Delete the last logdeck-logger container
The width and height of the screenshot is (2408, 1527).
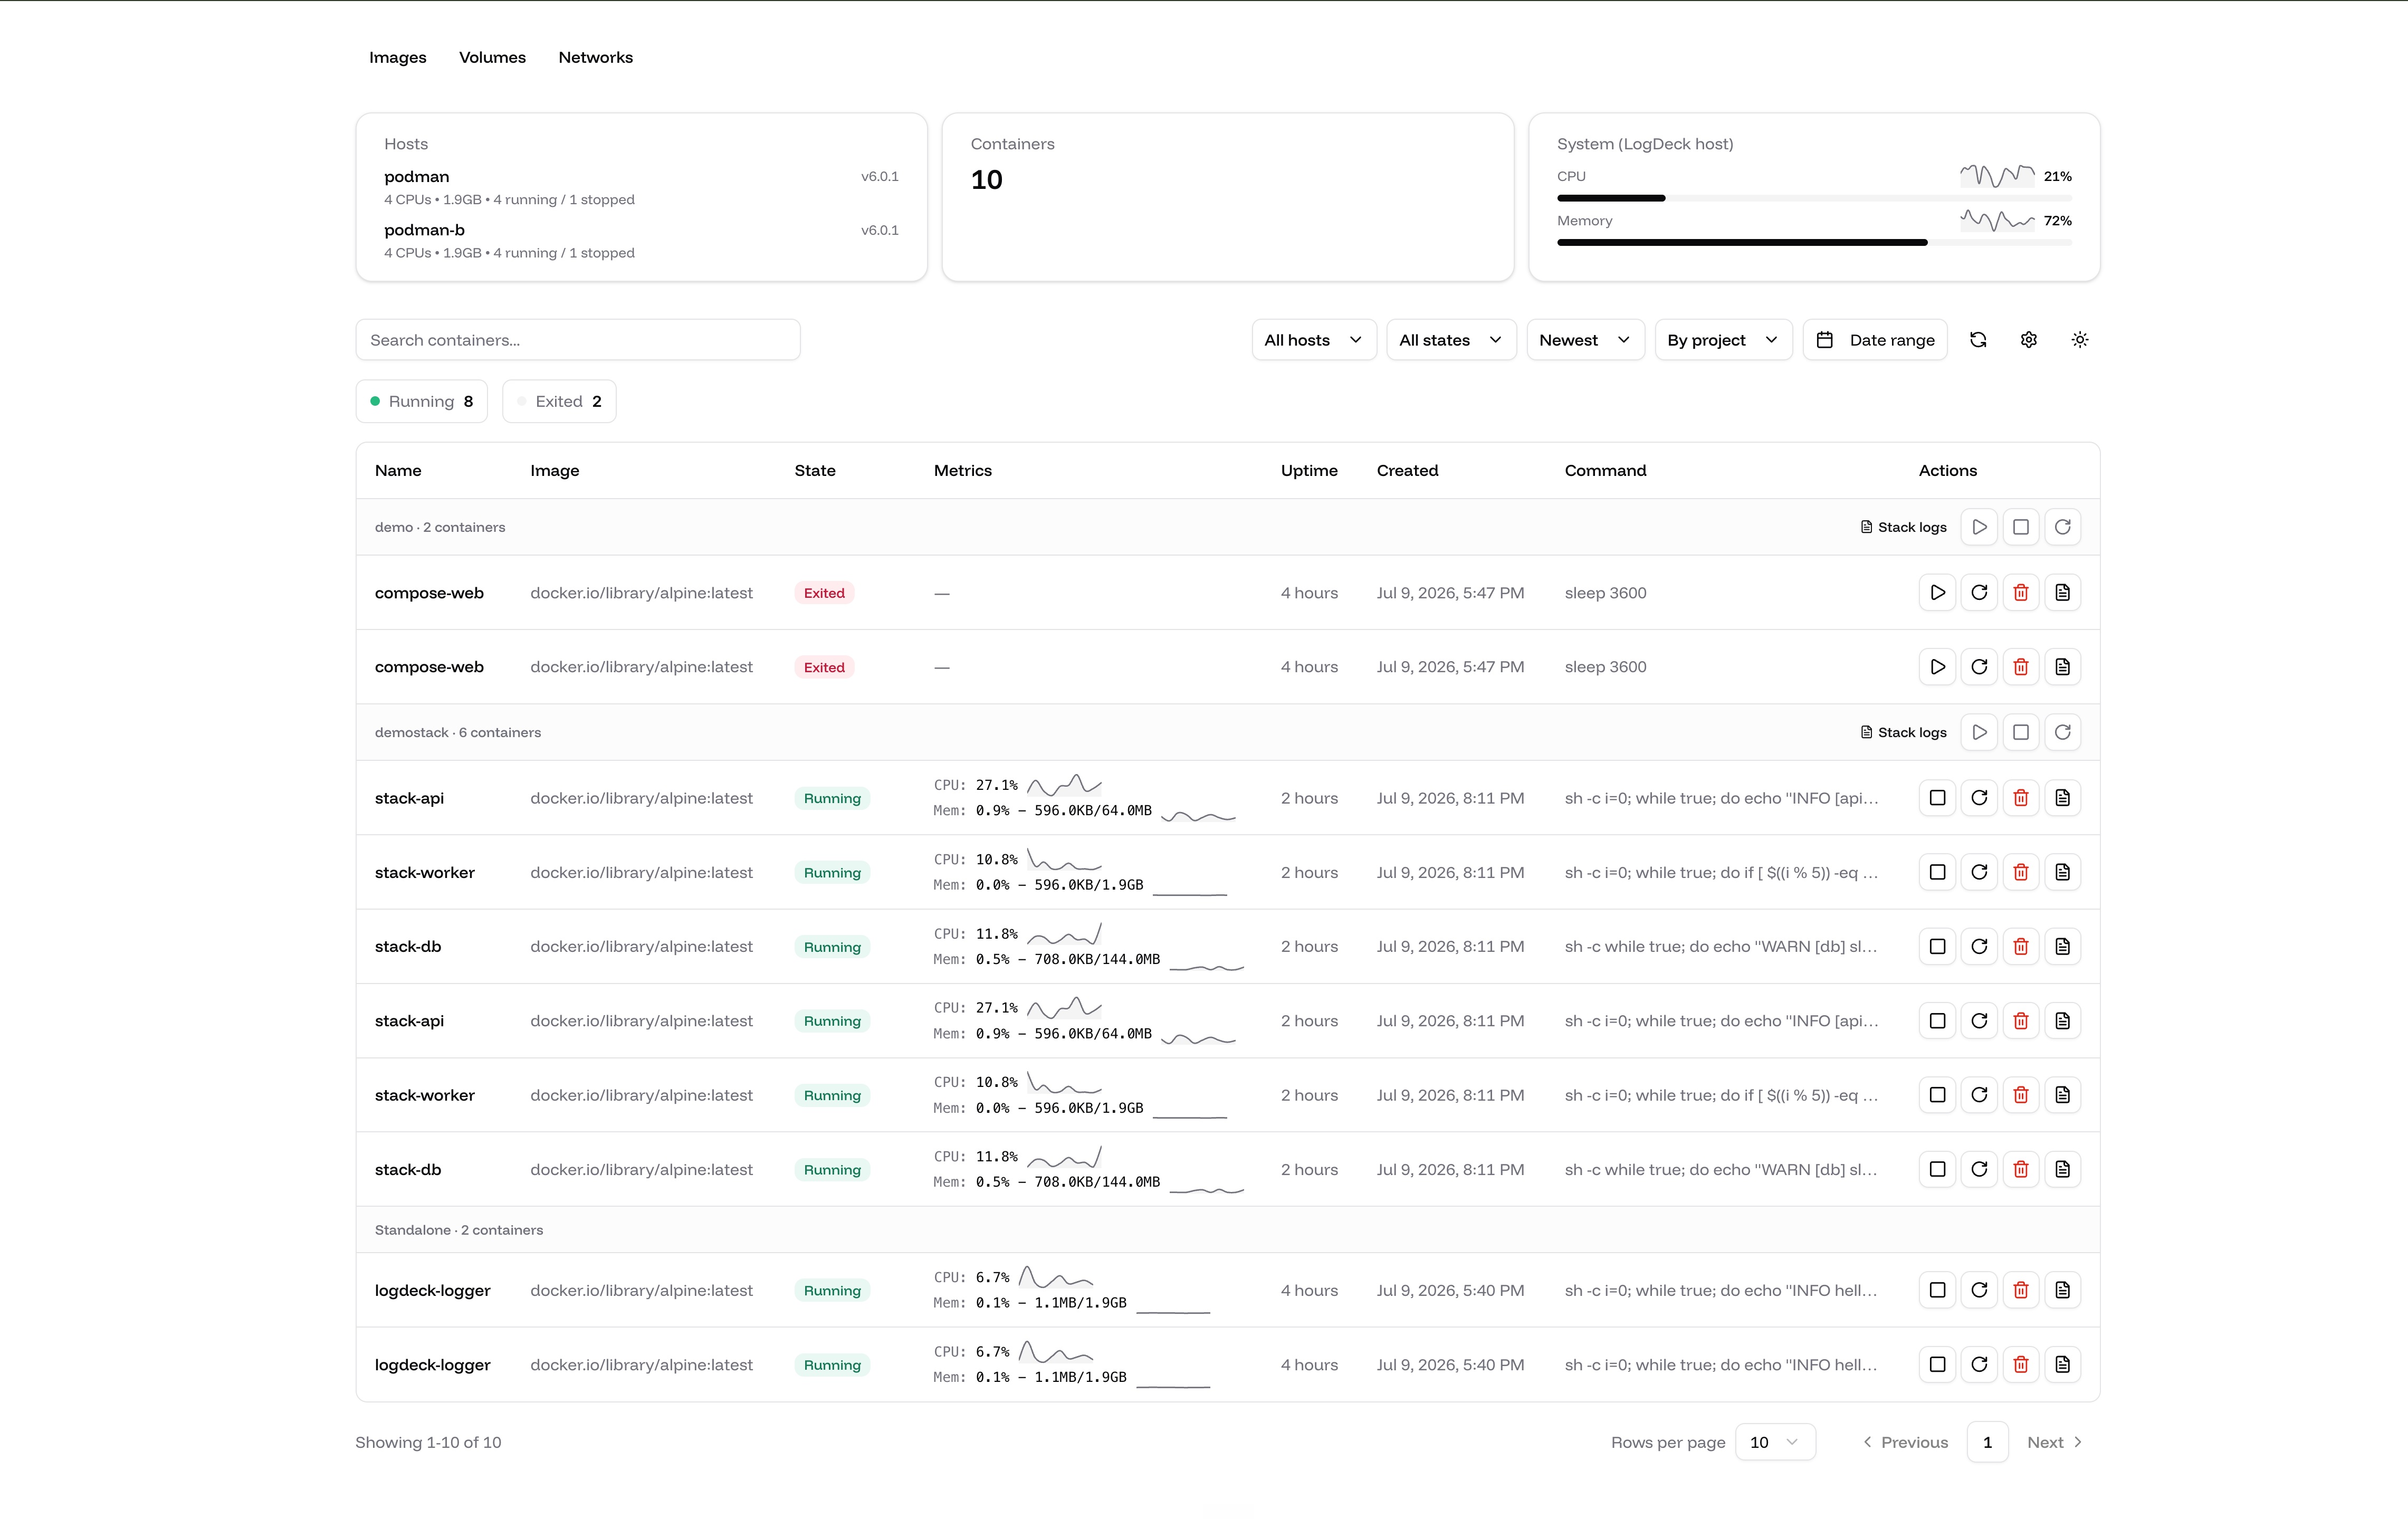point(2020,1365)
